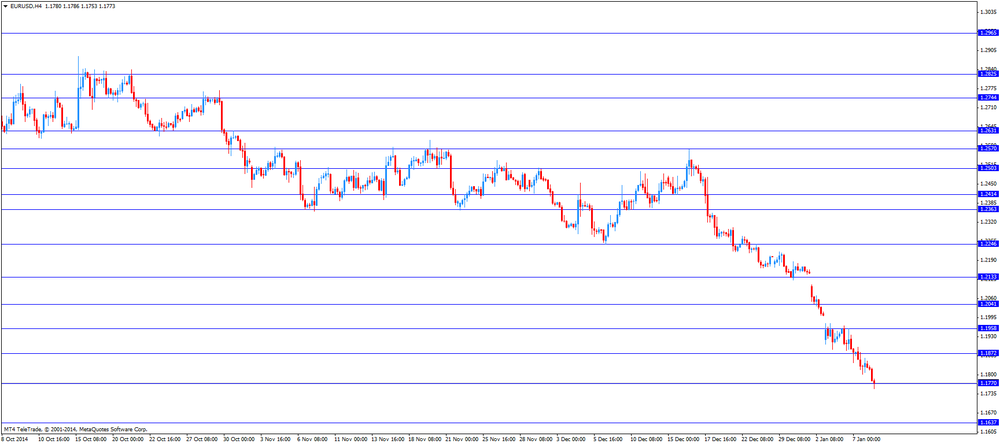Click the triangle icon beside EURUSD,H4 title
This screenshot has width=1000, height=444.
[x=5, y=5]
